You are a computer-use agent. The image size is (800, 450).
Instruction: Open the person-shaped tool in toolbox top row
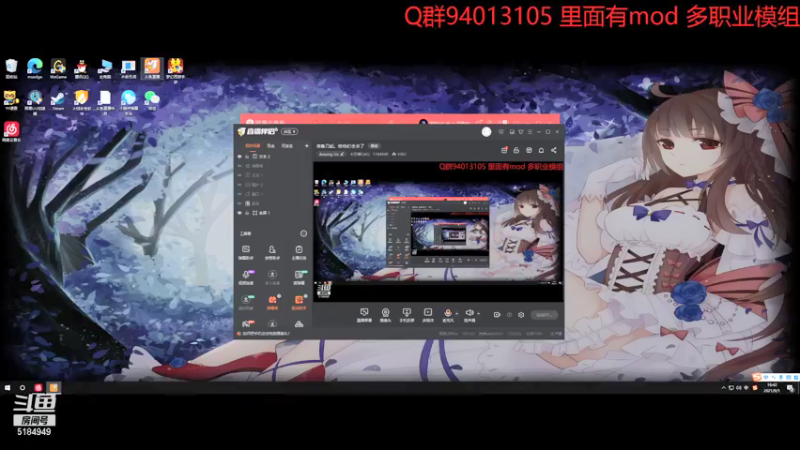click(x=272, y=252)
